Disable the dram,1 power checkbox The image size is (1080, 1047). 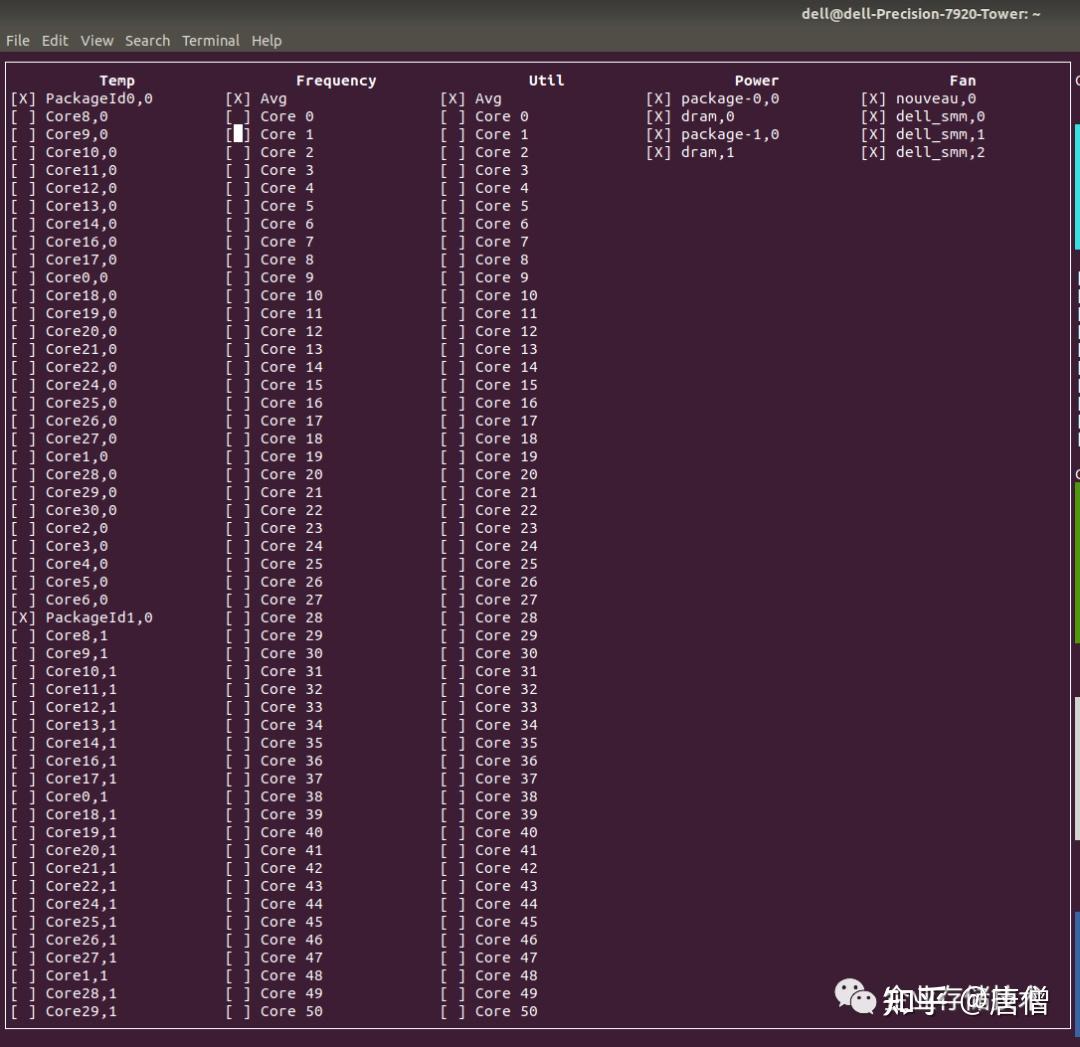658,152
